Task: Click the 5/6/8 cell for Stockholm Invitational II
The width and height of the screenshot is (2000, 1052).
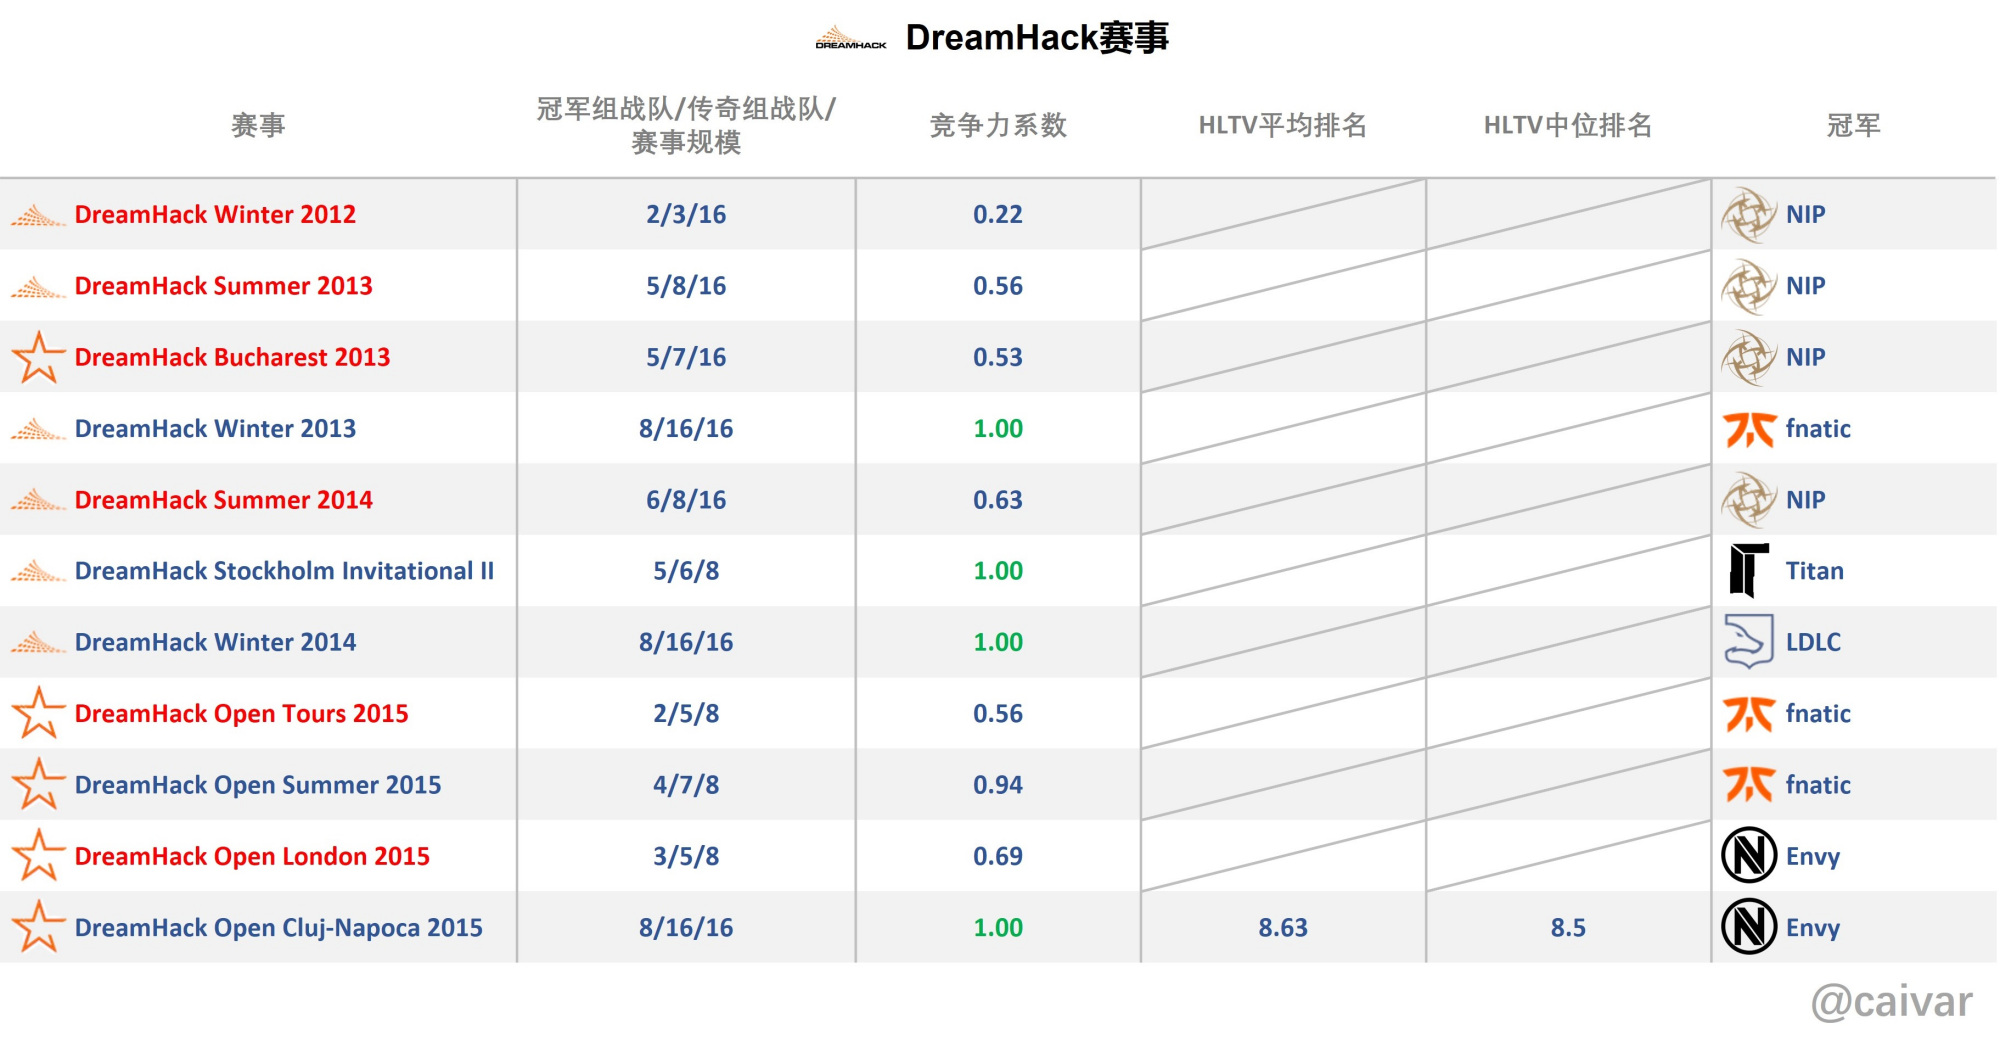Action: pyautogui.click(x=686, y=571)
